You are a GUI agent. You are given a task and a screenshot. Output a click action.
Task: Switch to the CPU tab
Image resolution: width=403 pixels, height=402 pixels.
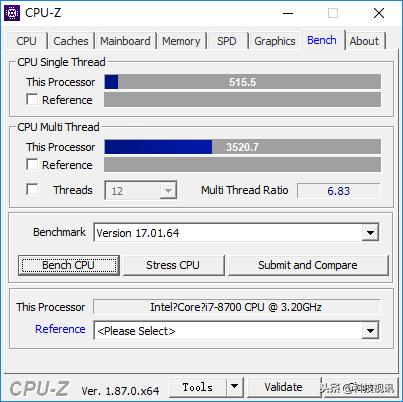tap(26, 41)
